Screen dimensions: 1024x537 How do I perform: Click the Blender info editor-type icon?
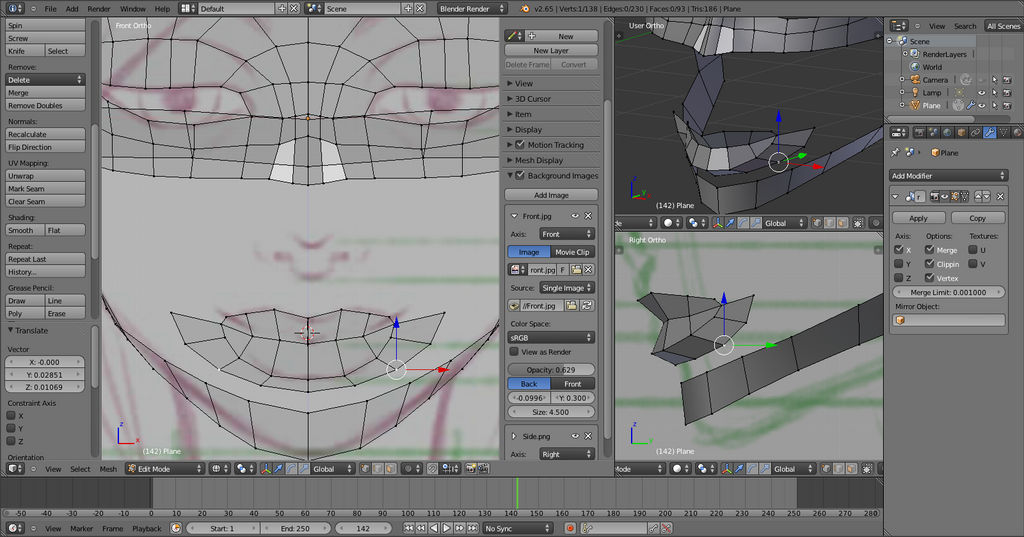[x=14, y=8]
